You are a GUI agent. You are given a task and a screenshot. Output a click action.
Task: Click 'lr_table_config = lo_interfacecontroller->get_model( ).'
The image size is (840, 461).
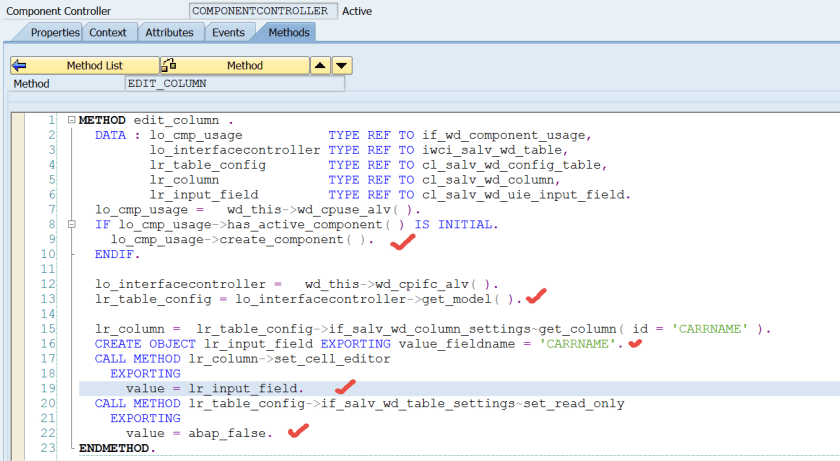click(x=308, y=299)
